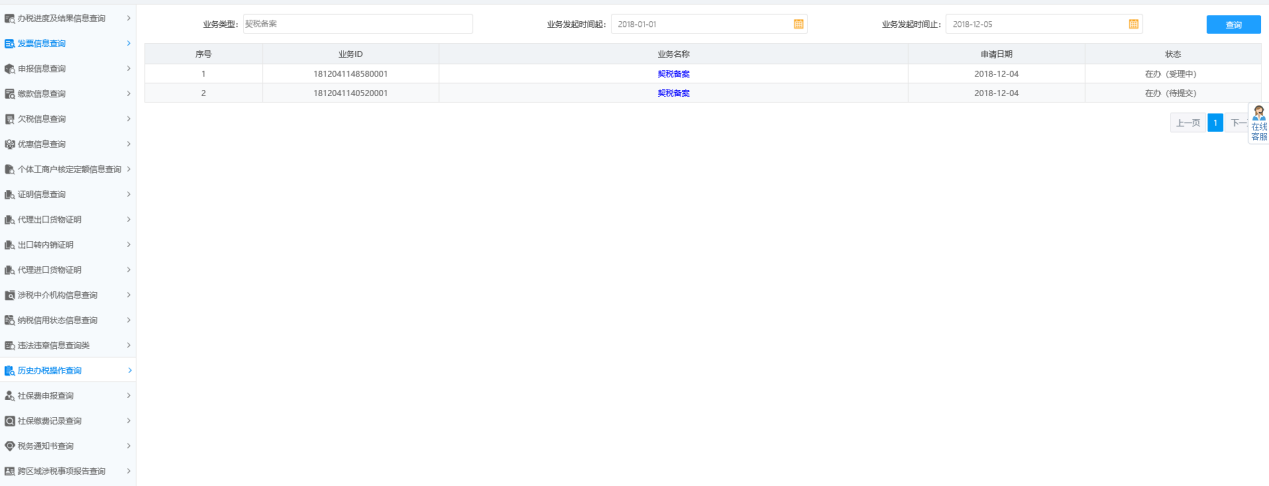Click the 申报信息查询 sidebar icon
Screen dimensions: 1269x486
click(x=9, y=69)
